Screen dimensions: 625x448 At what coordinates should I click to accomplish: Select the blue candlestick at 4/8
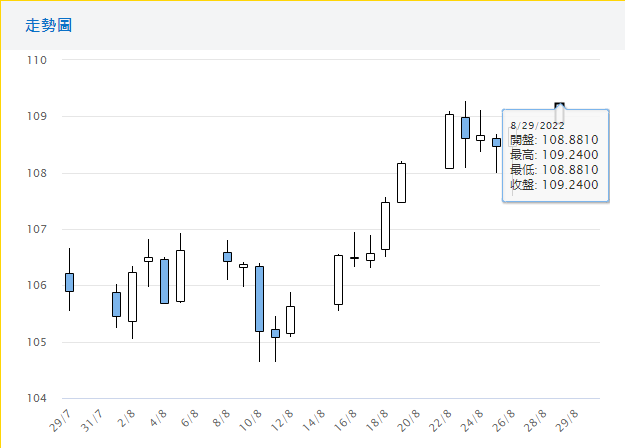164,281
